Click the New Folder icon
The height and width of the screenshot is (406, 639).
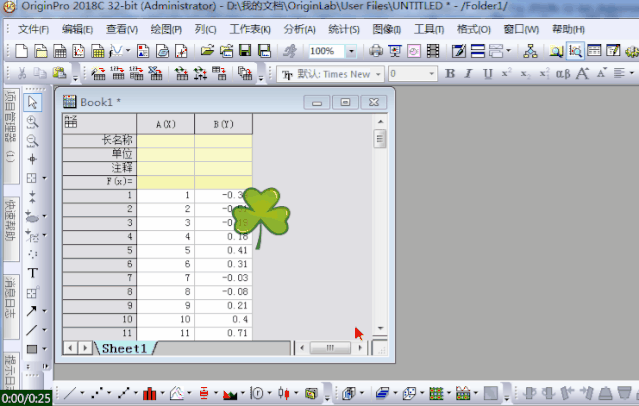41,51
